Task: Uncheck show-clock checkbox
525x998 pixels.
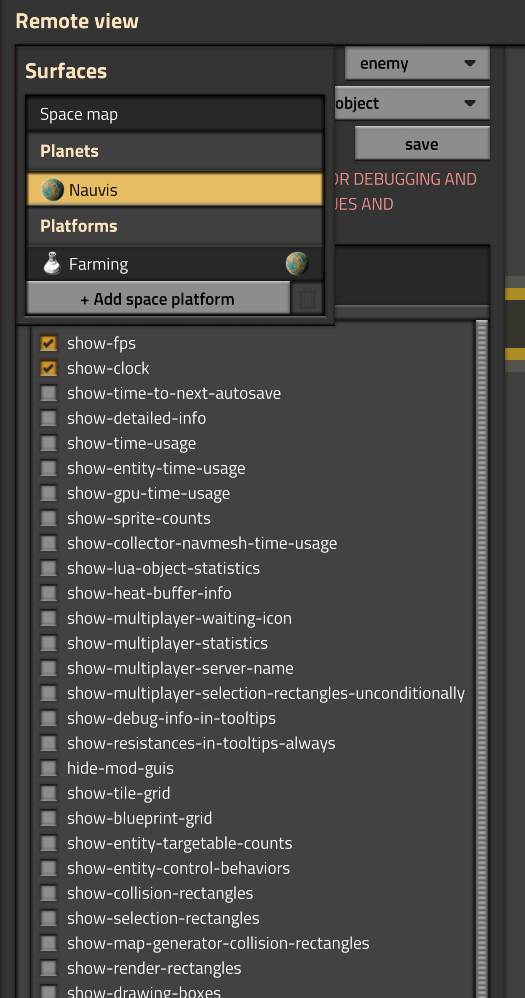Action: pyautogui.click(x=48, y=368)
